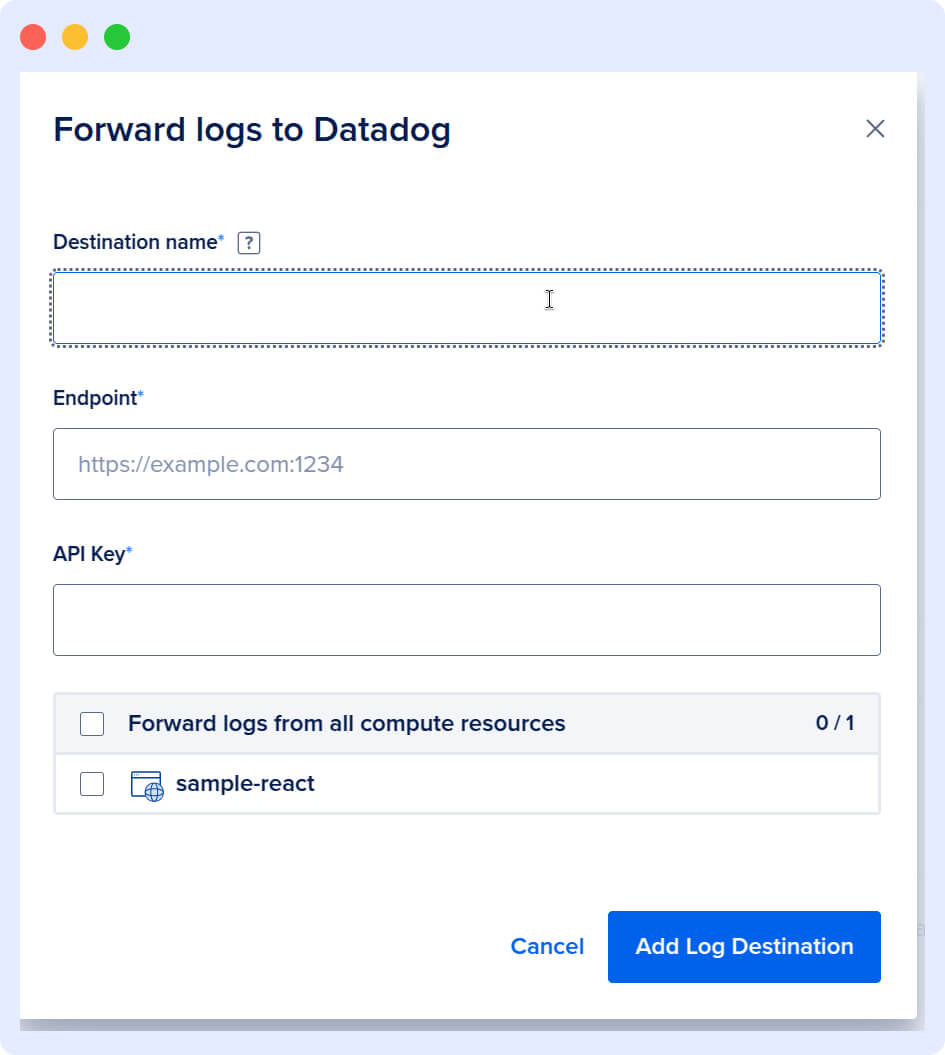Click the sample-react application icon
Screen dimensions: 945x1055
pyautogui.click(x=146, y=784)
